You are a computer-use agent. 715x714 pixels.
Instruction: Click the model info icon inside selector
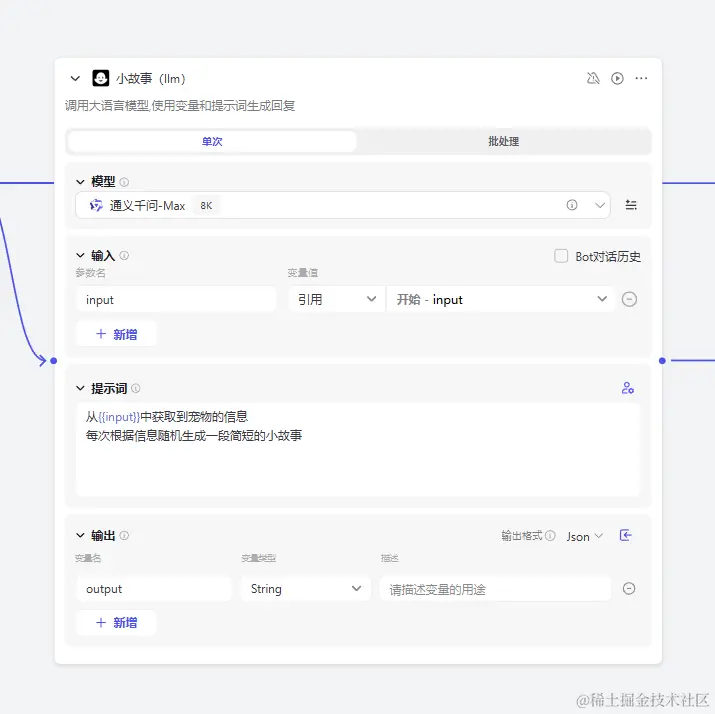click(x=572, y=205)
